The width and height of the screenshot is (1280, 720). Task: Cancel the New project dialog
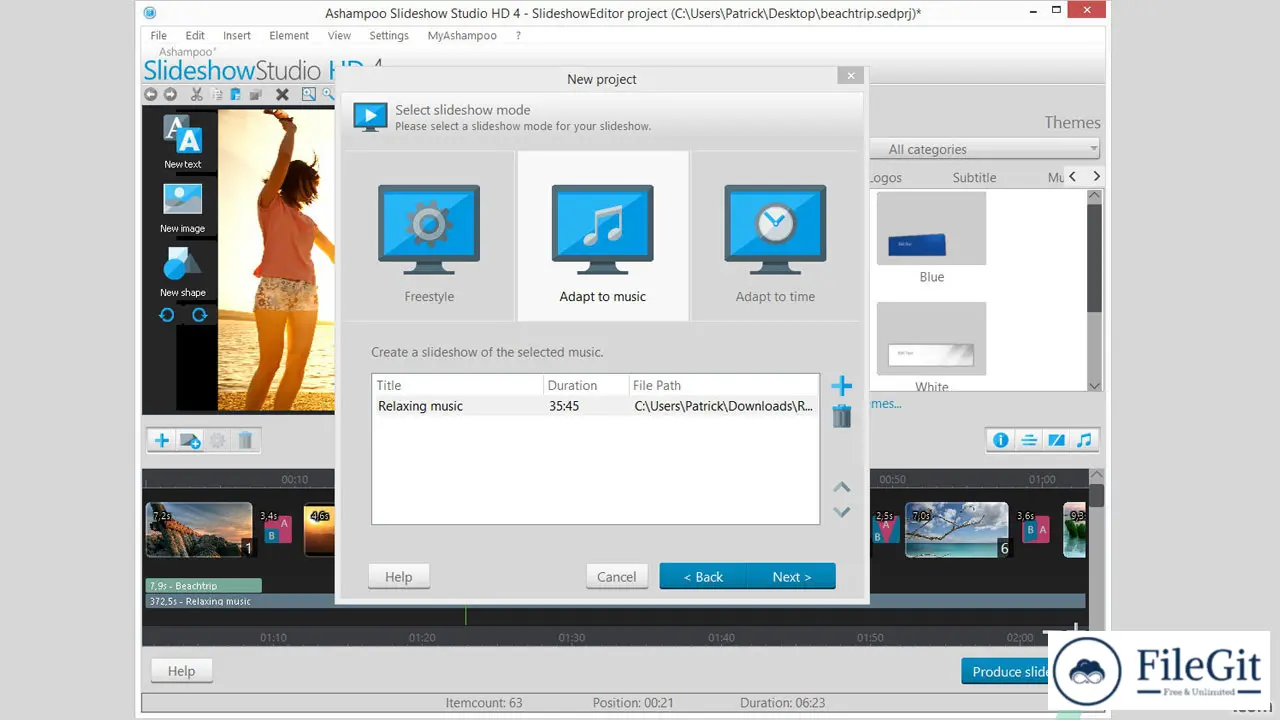[x=617, y=576]
